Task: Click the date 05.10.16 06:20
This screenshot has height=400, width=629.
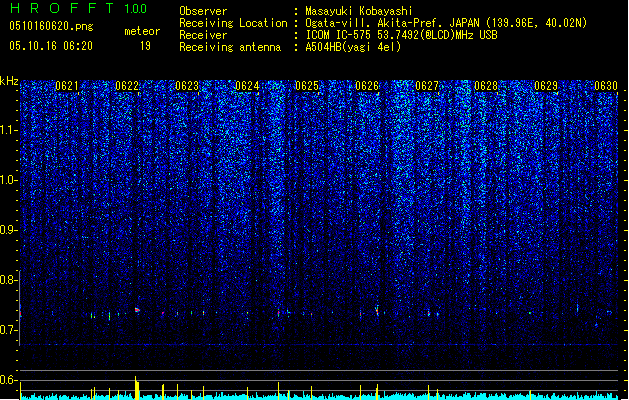Action: [x=51, y=46]
